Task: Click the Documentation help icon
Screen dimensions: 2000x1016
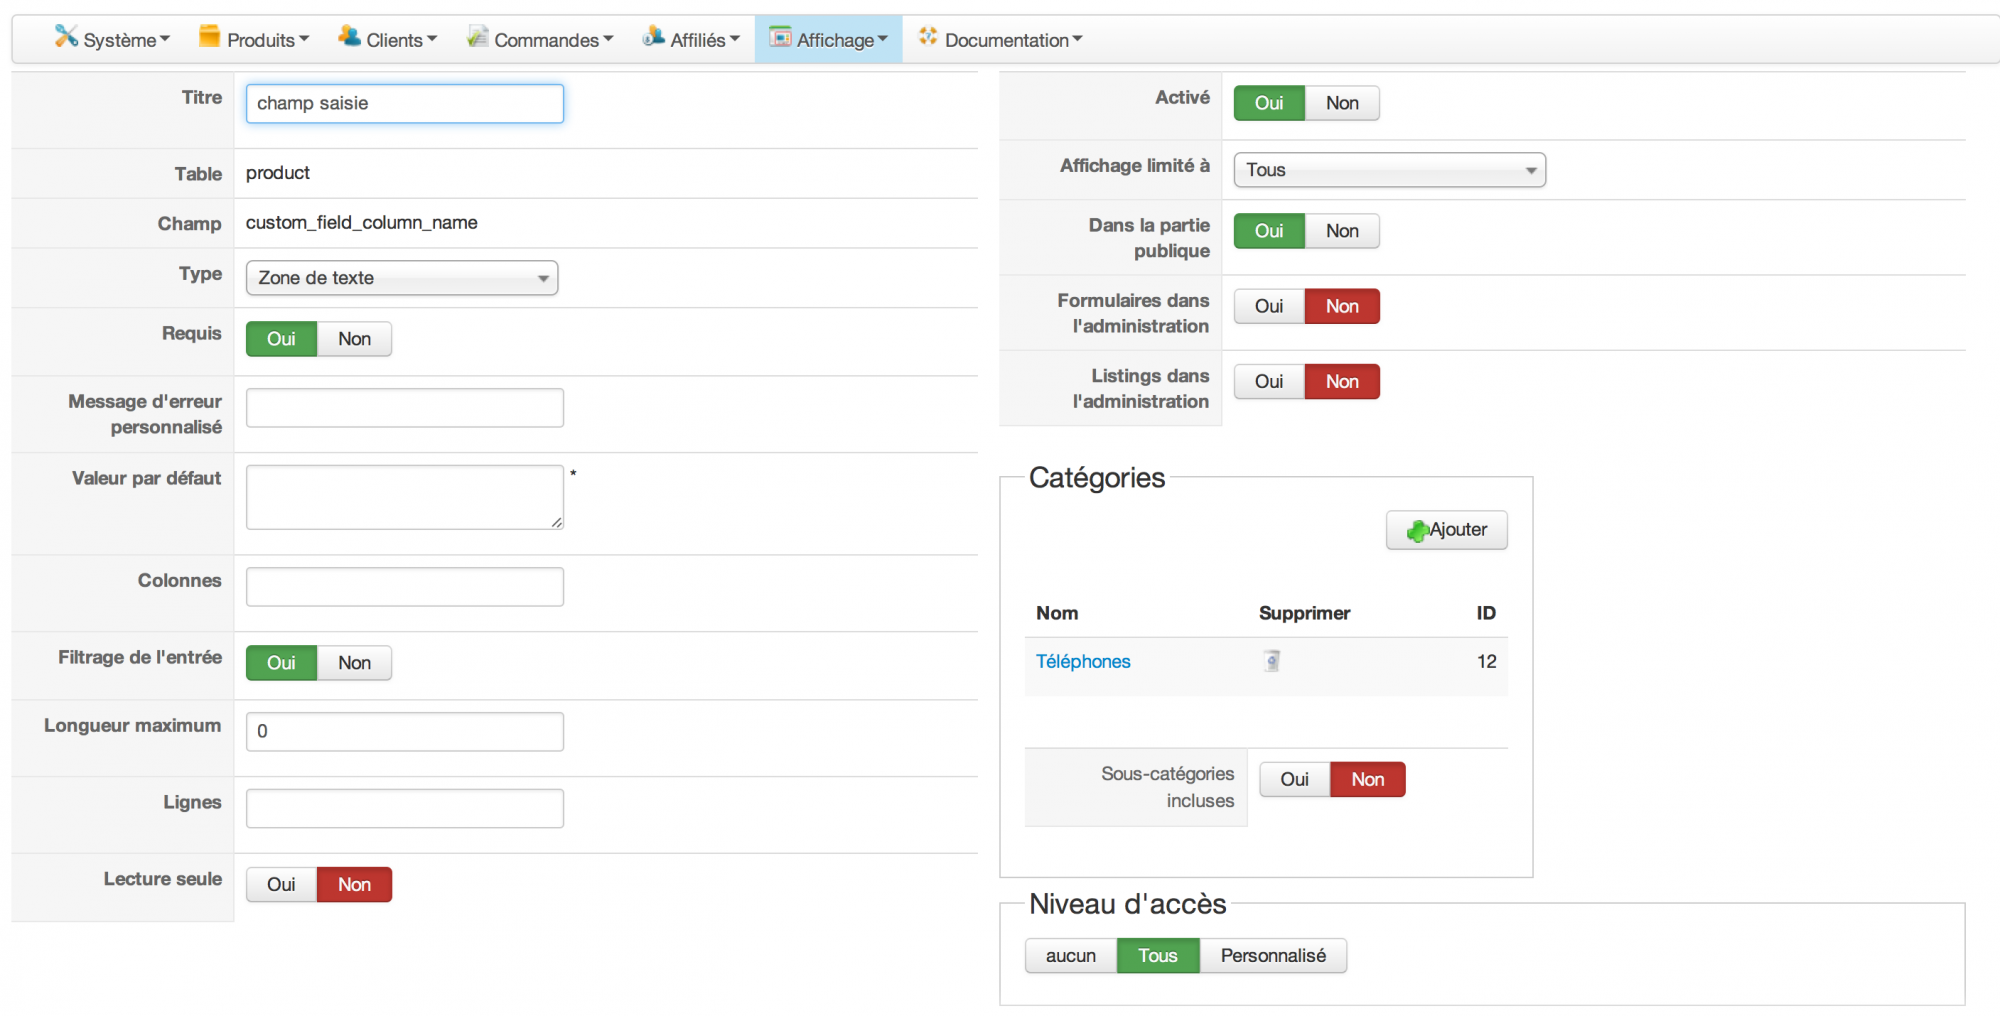Action: click(928, 37)
